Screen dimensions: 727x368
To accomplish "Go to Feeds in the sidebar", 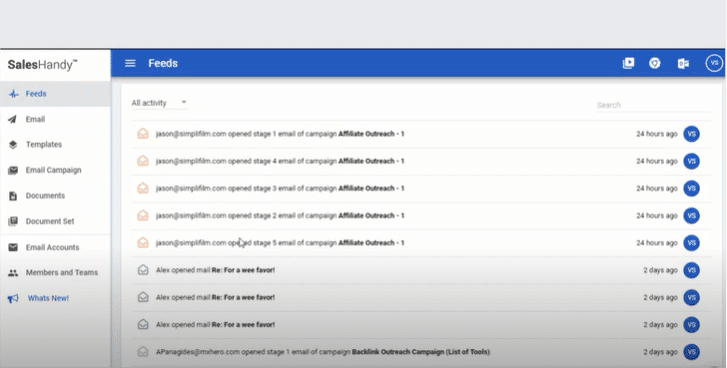I will tap(55, 94).
